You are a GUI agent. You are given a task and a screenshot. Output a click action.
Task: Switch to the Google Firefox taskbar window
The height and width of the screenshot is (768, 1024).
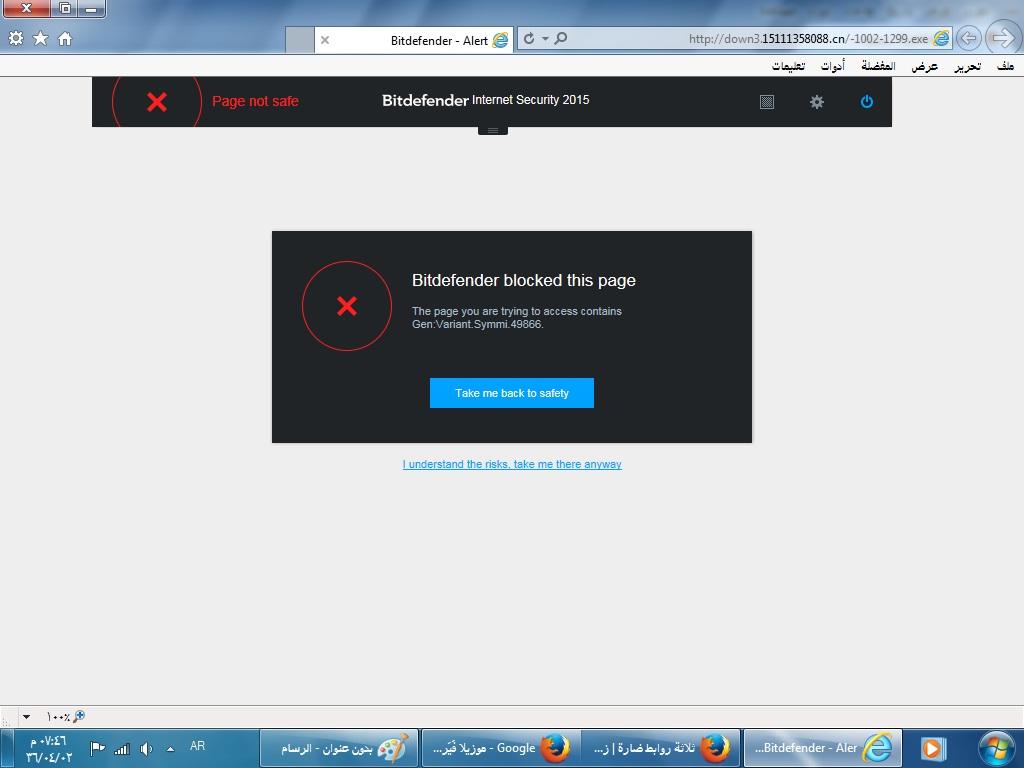coord(501,748)
